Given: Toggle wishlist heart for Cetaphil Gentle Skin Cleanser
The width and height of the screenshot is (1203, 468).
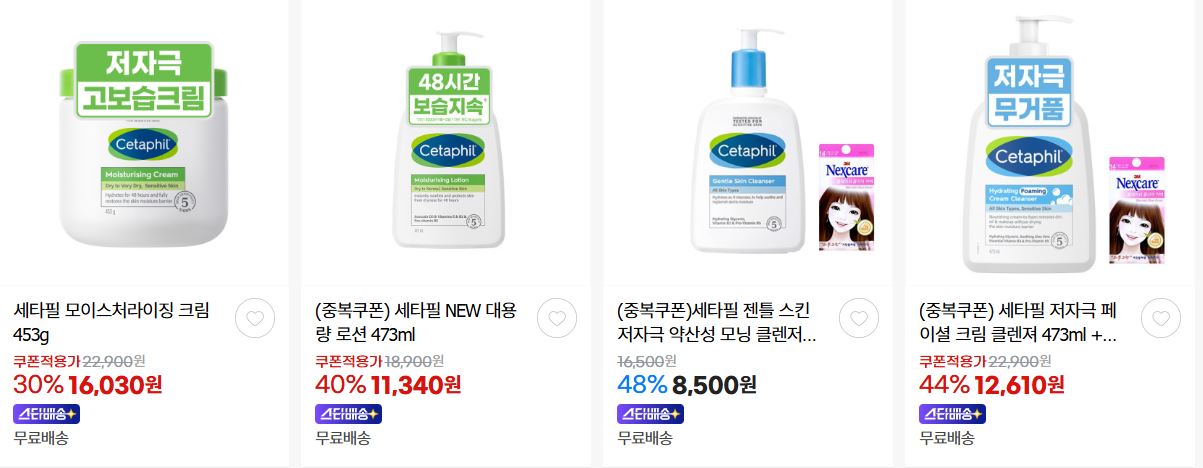Looking at the screenshot, I should 858,319.
